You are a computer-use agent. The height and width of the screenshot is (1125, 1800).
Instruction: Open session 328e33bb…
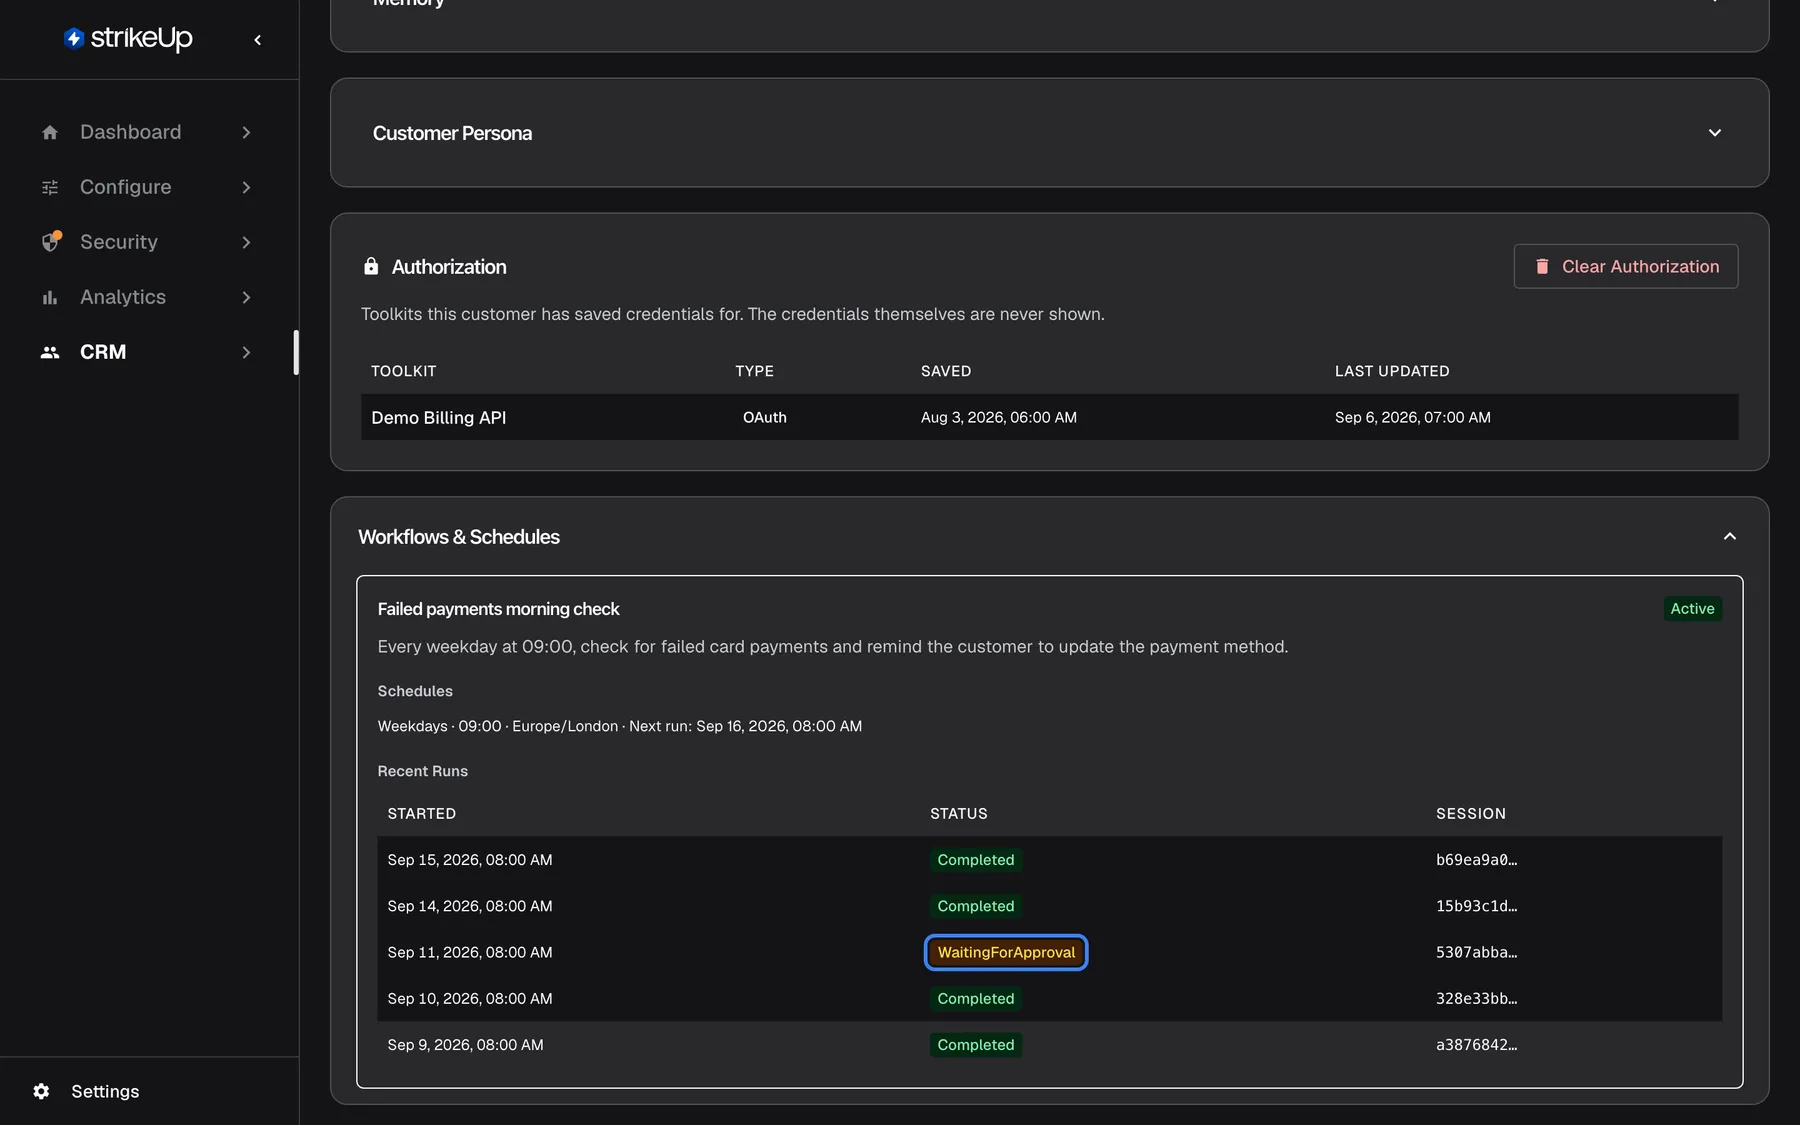(1476, 999)
